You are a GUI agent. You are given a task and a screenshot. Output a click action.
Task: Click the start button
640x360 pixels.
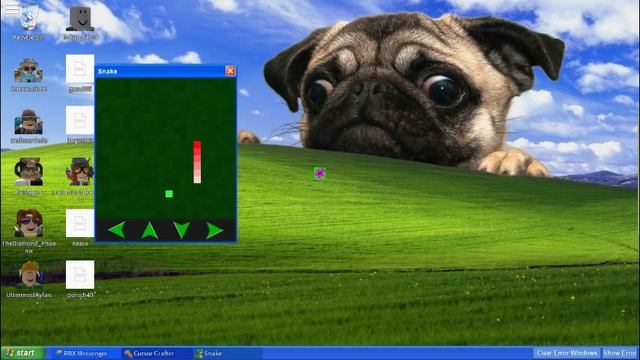click(x=23, y=353)
